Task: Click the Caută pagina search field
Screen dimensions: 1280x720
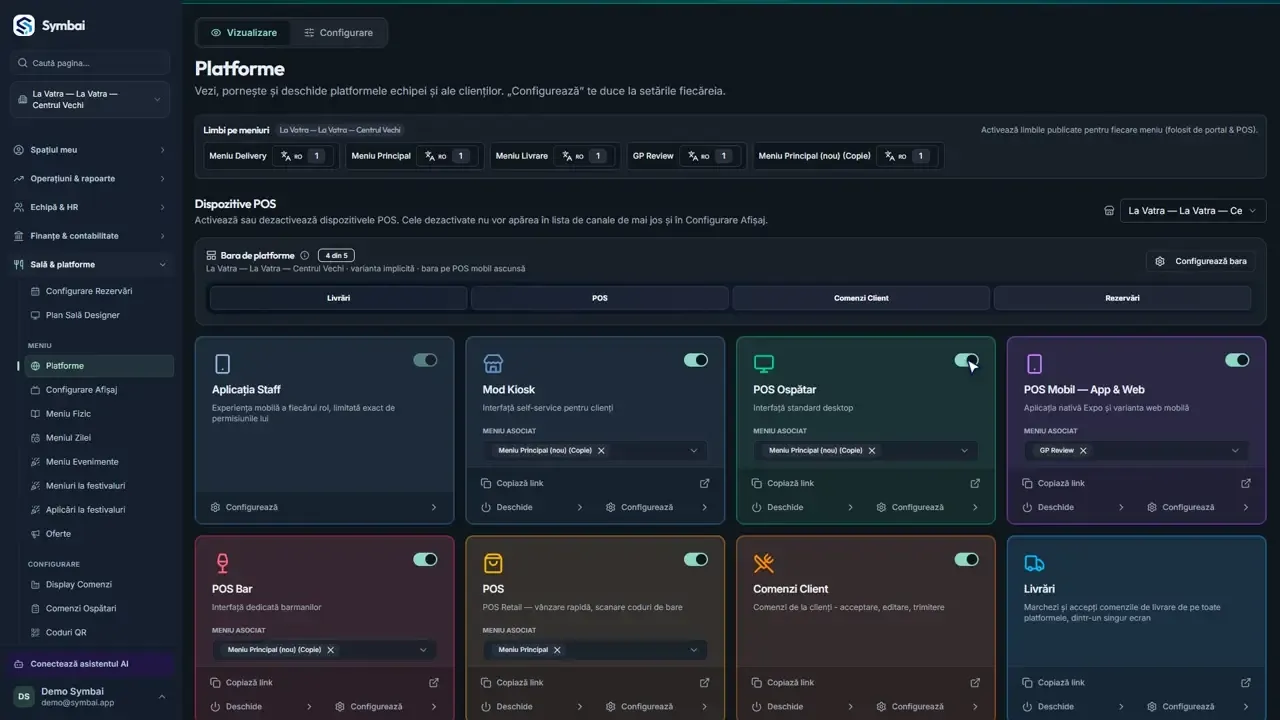Action: pyautogui.click(x=90, y=63)
